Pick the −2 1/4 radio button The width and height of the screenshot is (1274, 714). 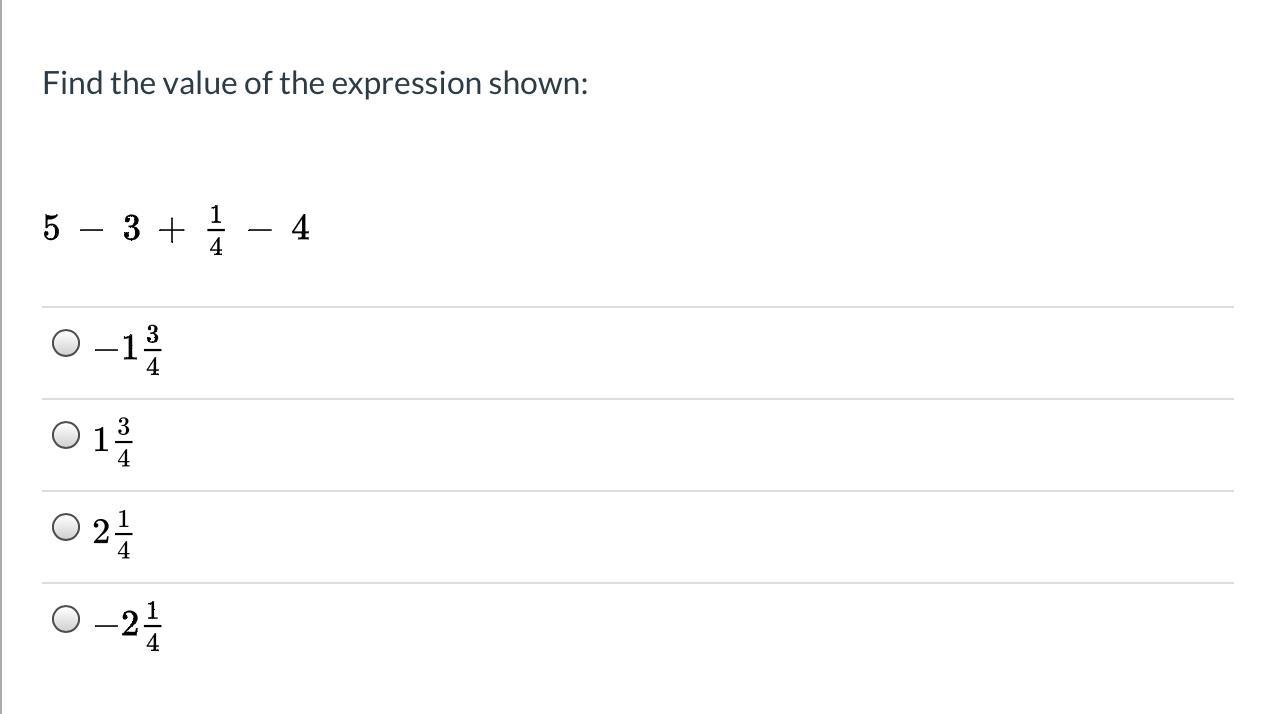(66, 620)
